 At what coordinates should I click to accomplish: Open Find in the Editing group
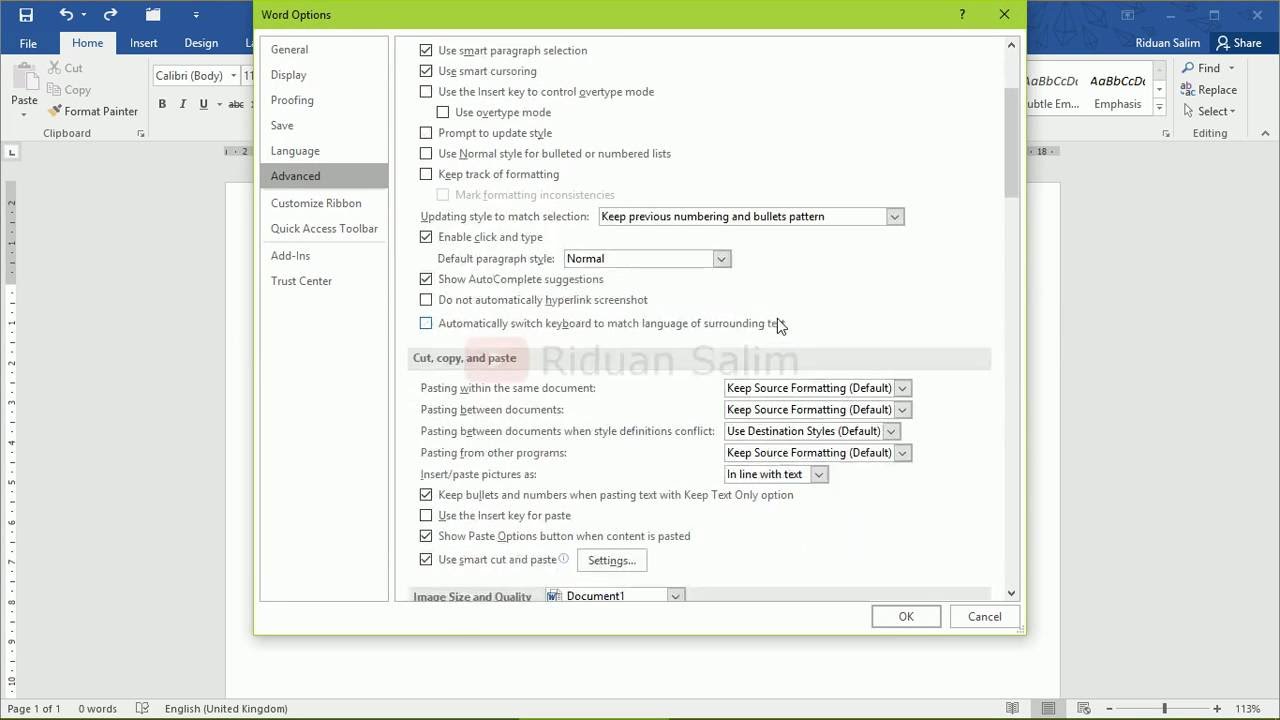(x=1208, y=68)
